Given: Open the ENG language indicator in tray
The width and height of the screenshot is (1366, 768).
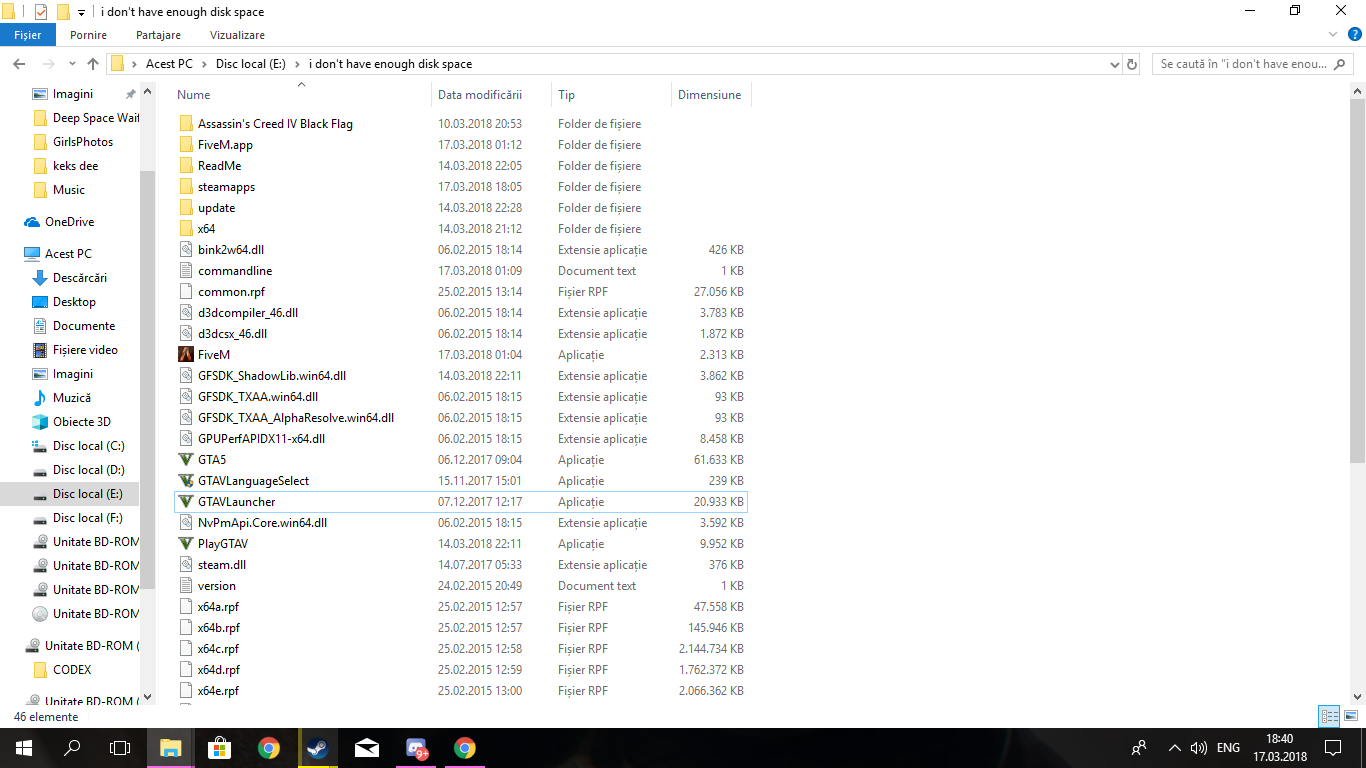Looking at the screenshot, I should pos(1228,748).
